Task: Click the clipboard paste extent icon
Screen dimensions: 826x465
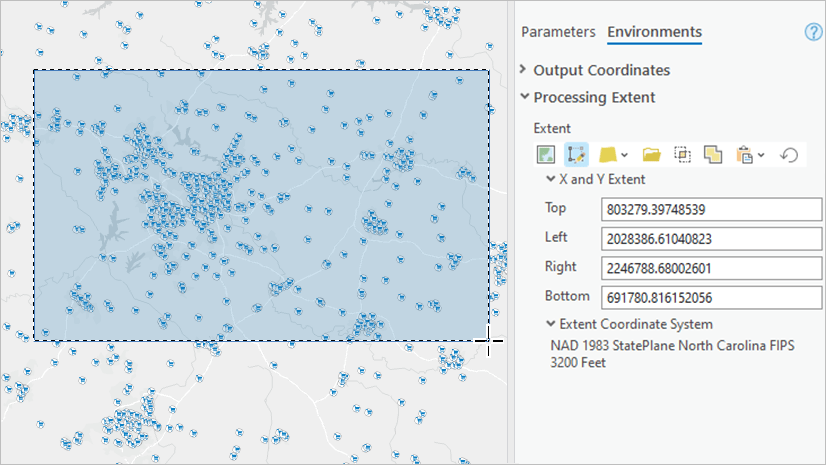Action: point(744,155)
